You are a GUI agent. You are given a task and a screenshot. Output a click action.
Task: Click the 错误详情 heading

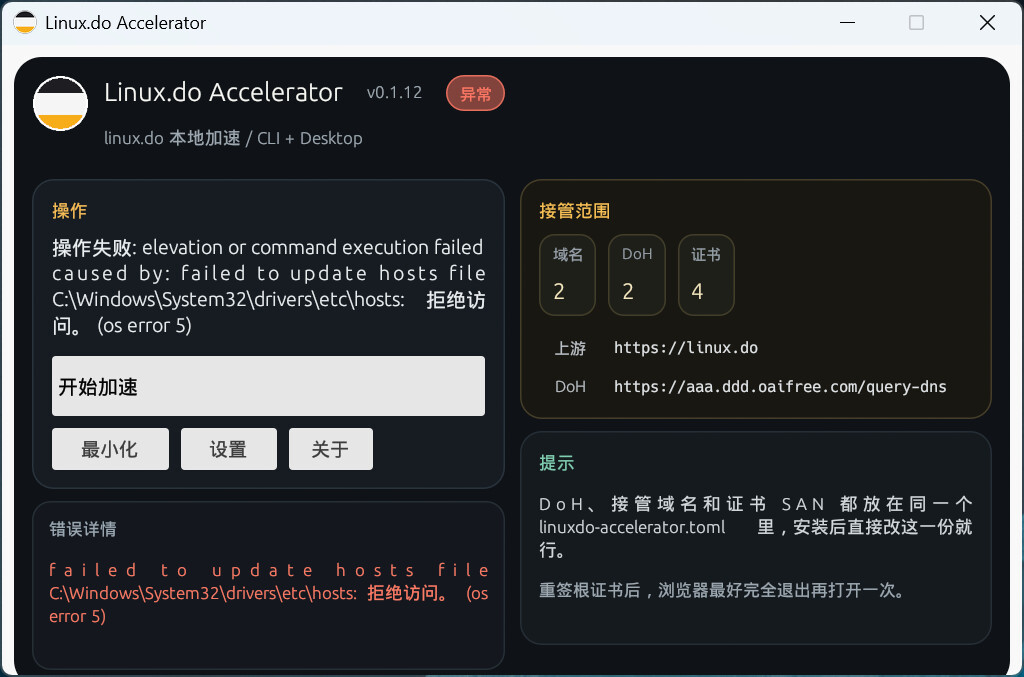[x=83, y=529]
